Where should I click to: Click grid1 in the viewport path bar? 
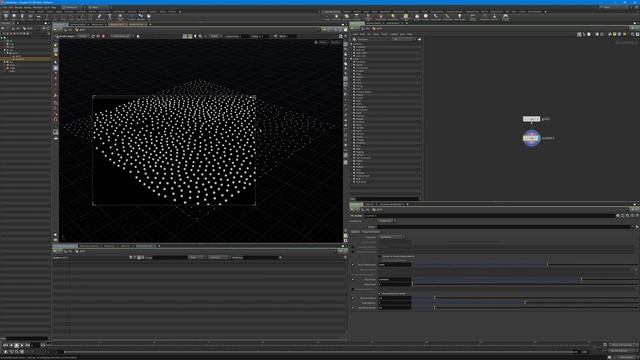[82, 30]
